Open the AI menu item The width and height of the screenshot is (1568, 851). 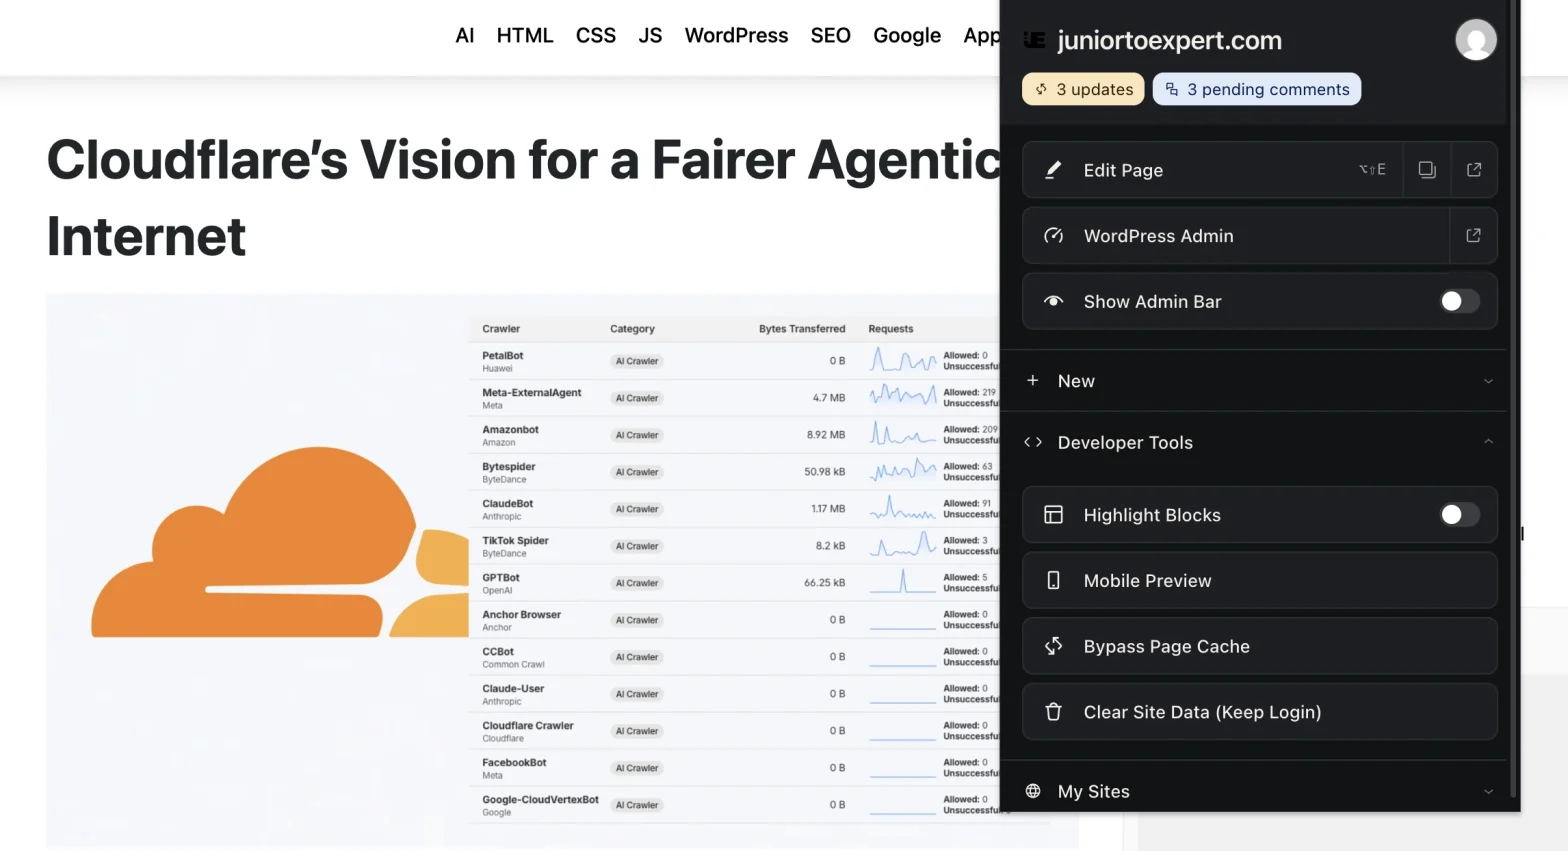click(x=464, y=36)
